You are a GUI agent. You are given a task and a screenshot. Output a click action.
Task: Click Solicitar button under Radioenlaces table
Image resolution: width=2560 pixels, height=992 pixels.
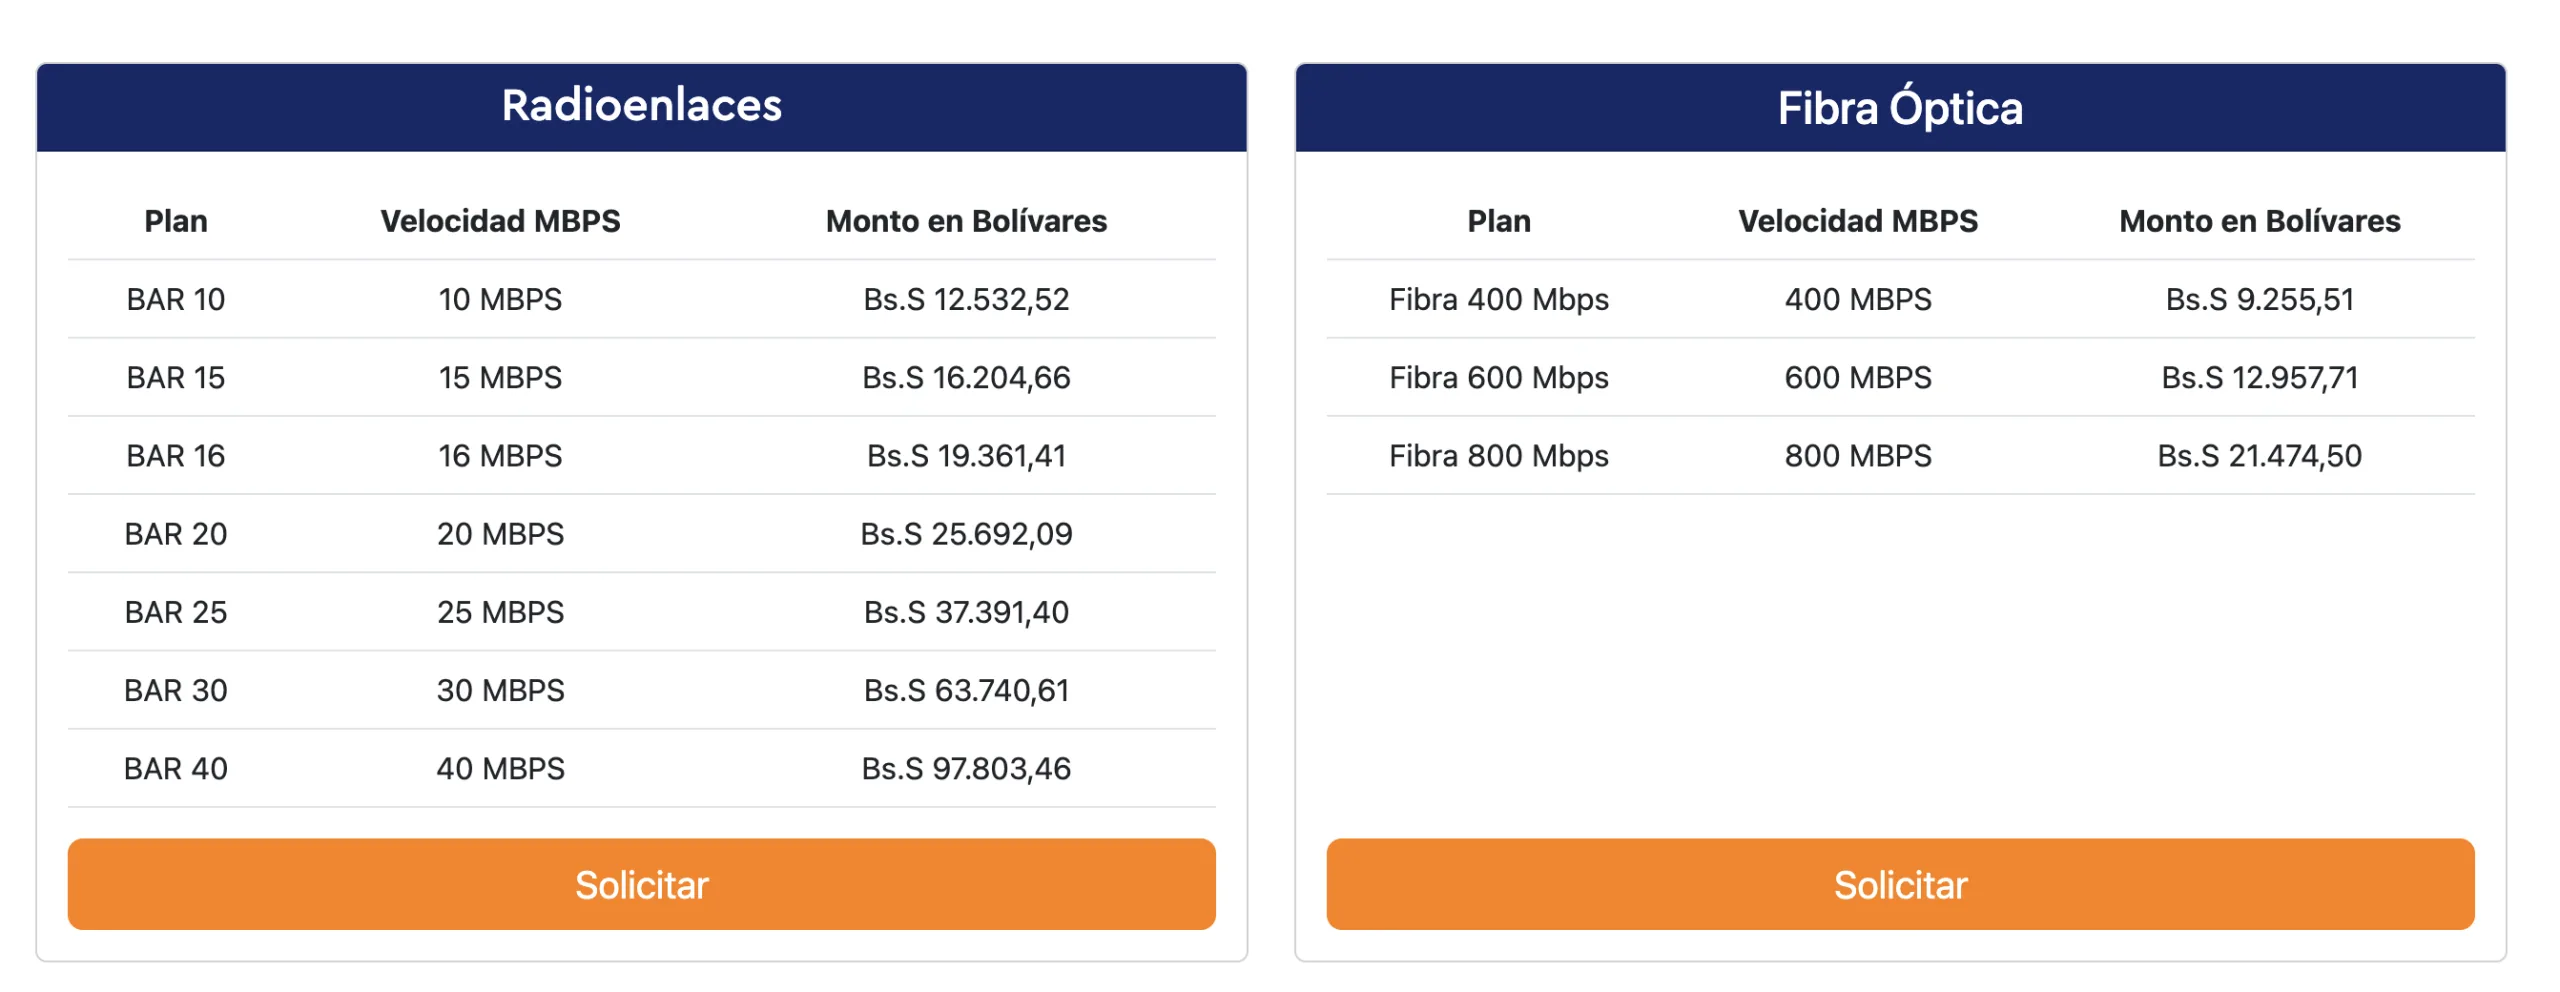coord(641,884)
